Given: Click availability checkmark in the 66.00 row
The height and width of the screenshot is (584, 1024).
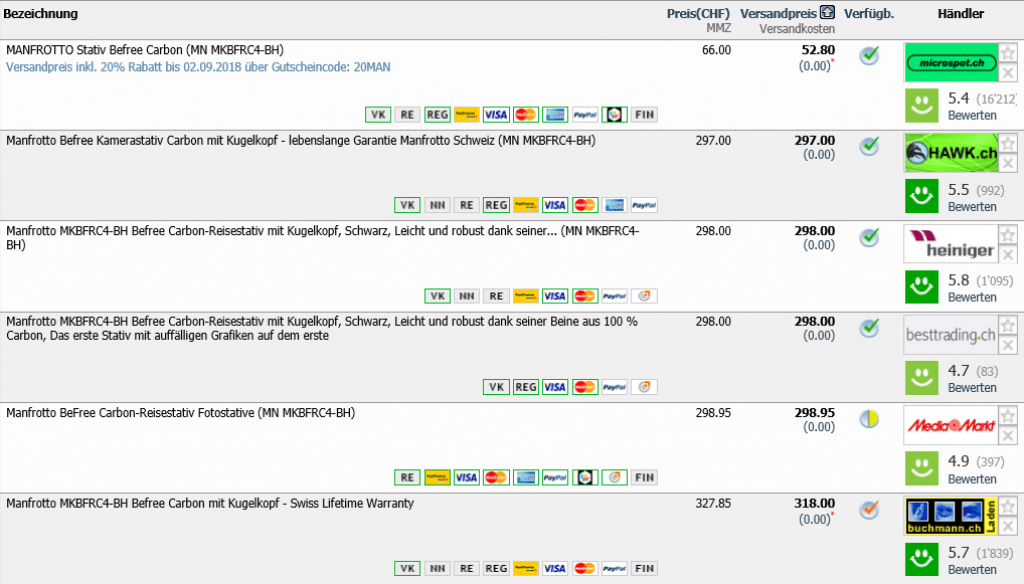Looking at the screenshot, I should [x=869, y=56].
